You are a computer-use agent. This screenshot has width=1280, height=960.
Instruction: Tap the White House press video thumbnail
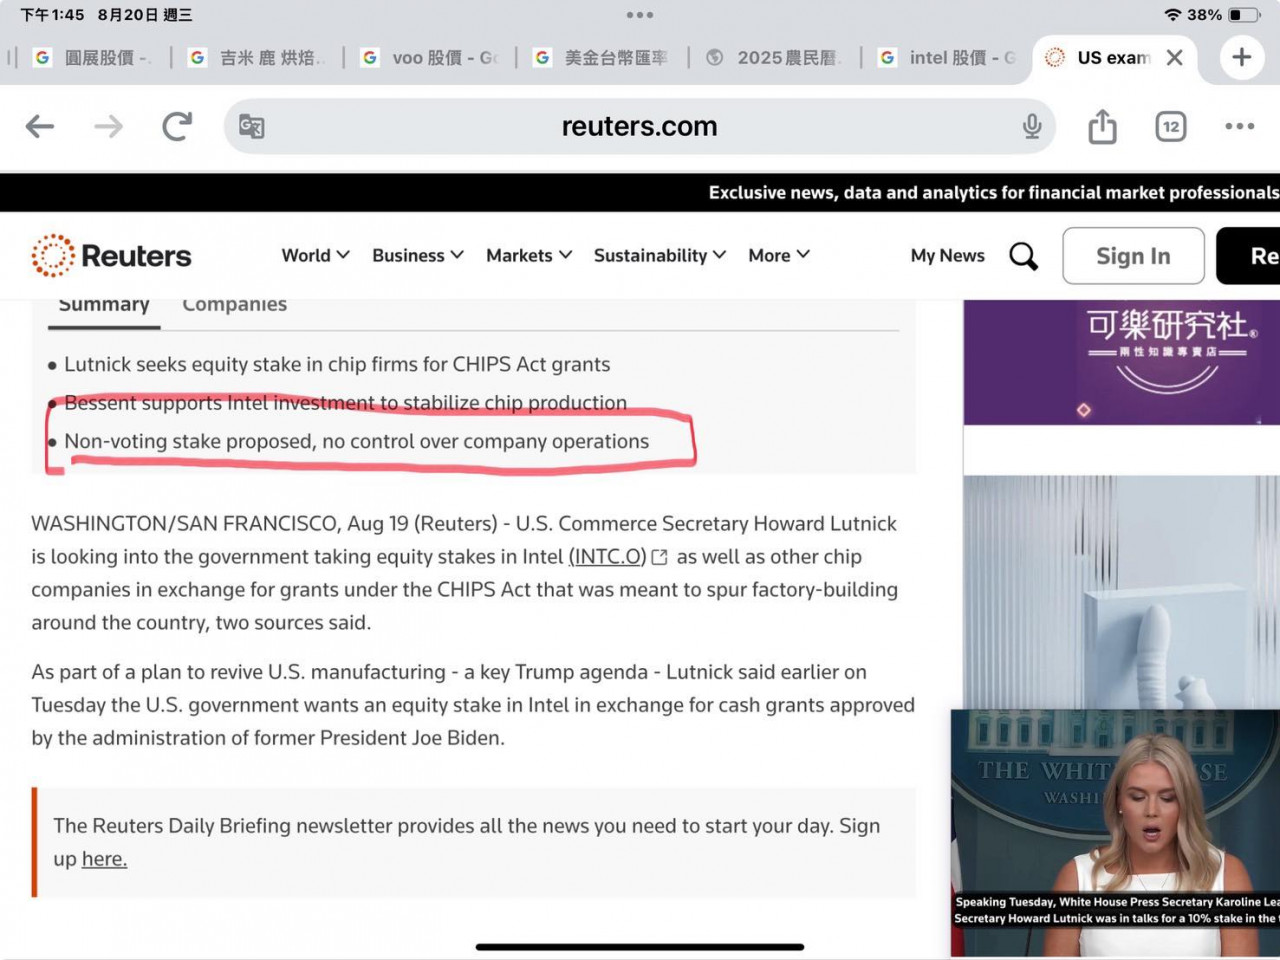[x=1115, y=820]
